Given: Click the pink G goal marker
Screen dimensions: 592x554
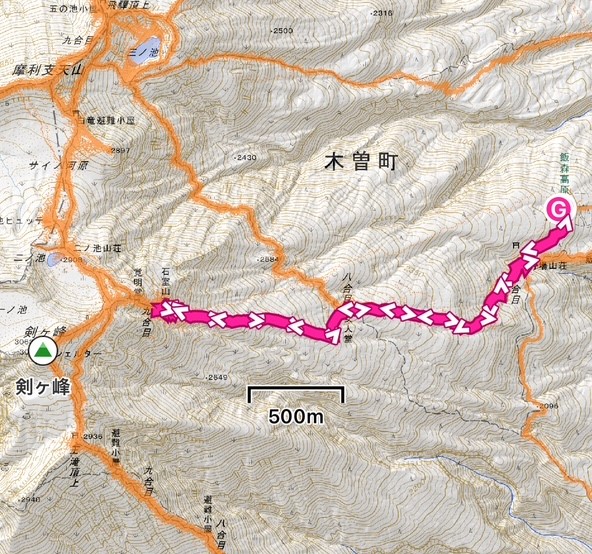Looking at the screenshot, I should pos(559,210).
